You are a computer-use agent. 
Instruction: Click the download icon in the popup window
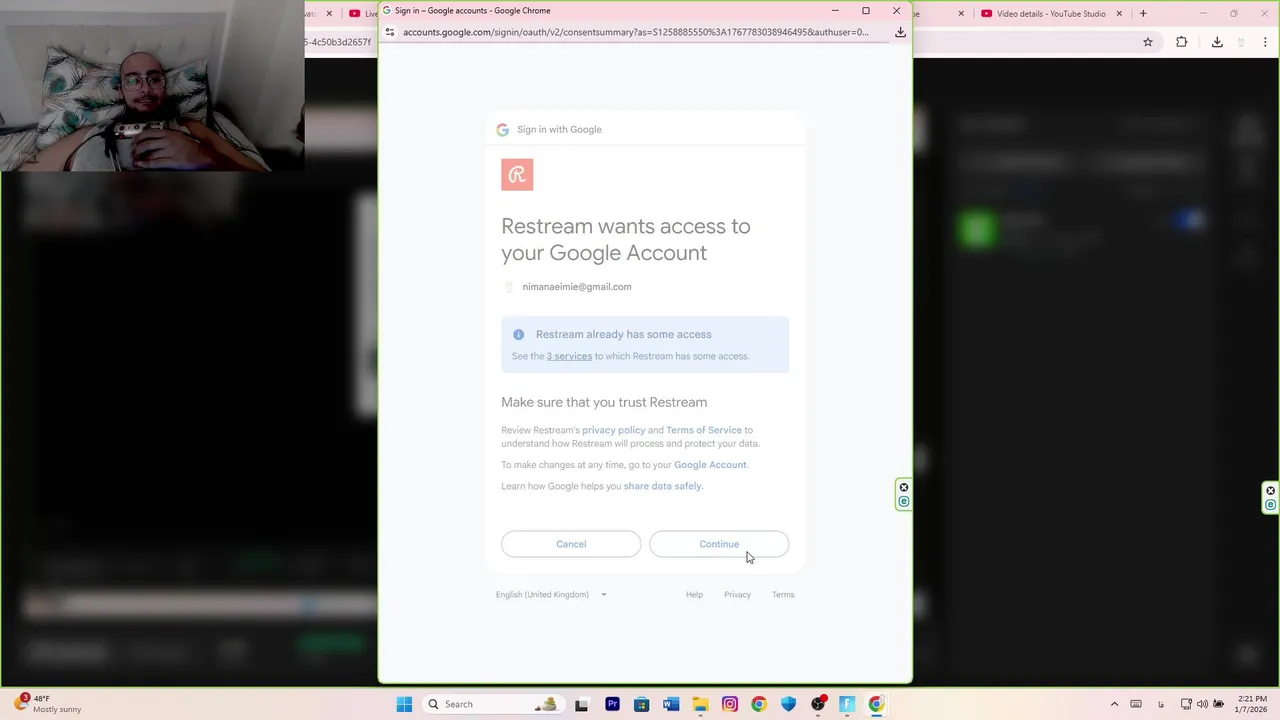pos(900,32)
